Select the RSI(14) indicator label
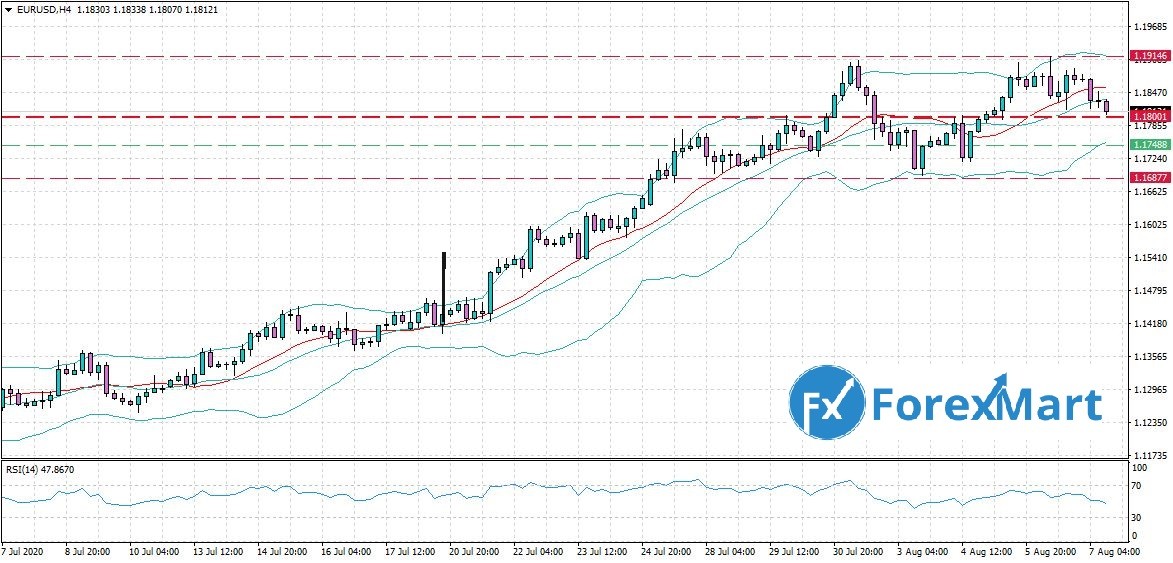This screenshot has height=563, width=1173. pyautogui.click(x=39, y=468)
